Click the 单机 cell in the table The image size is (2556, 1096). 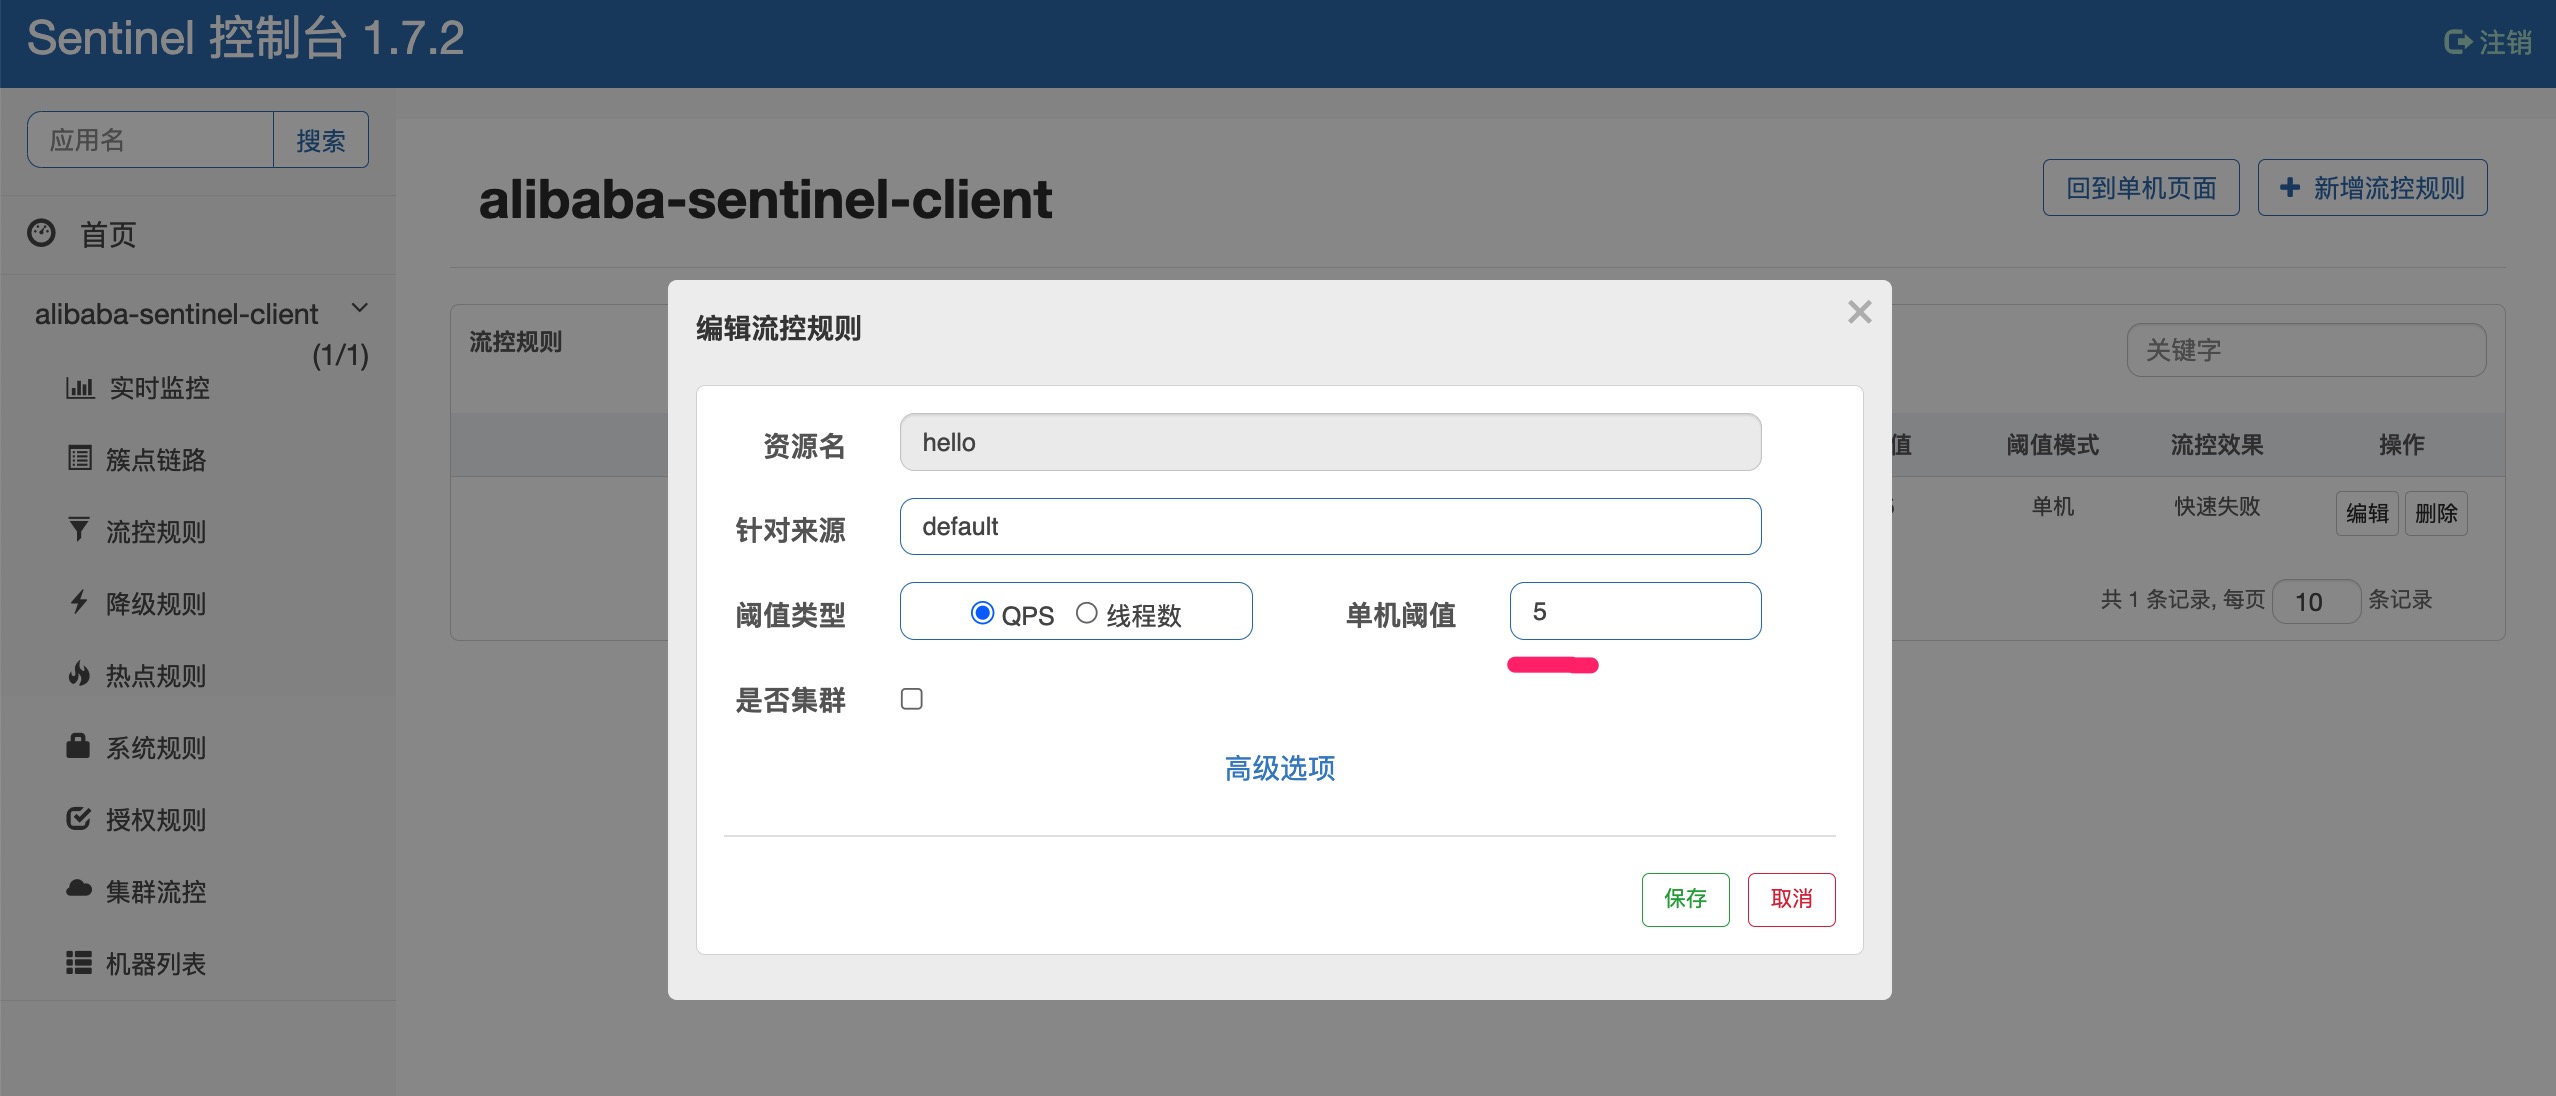point(2052,507)
